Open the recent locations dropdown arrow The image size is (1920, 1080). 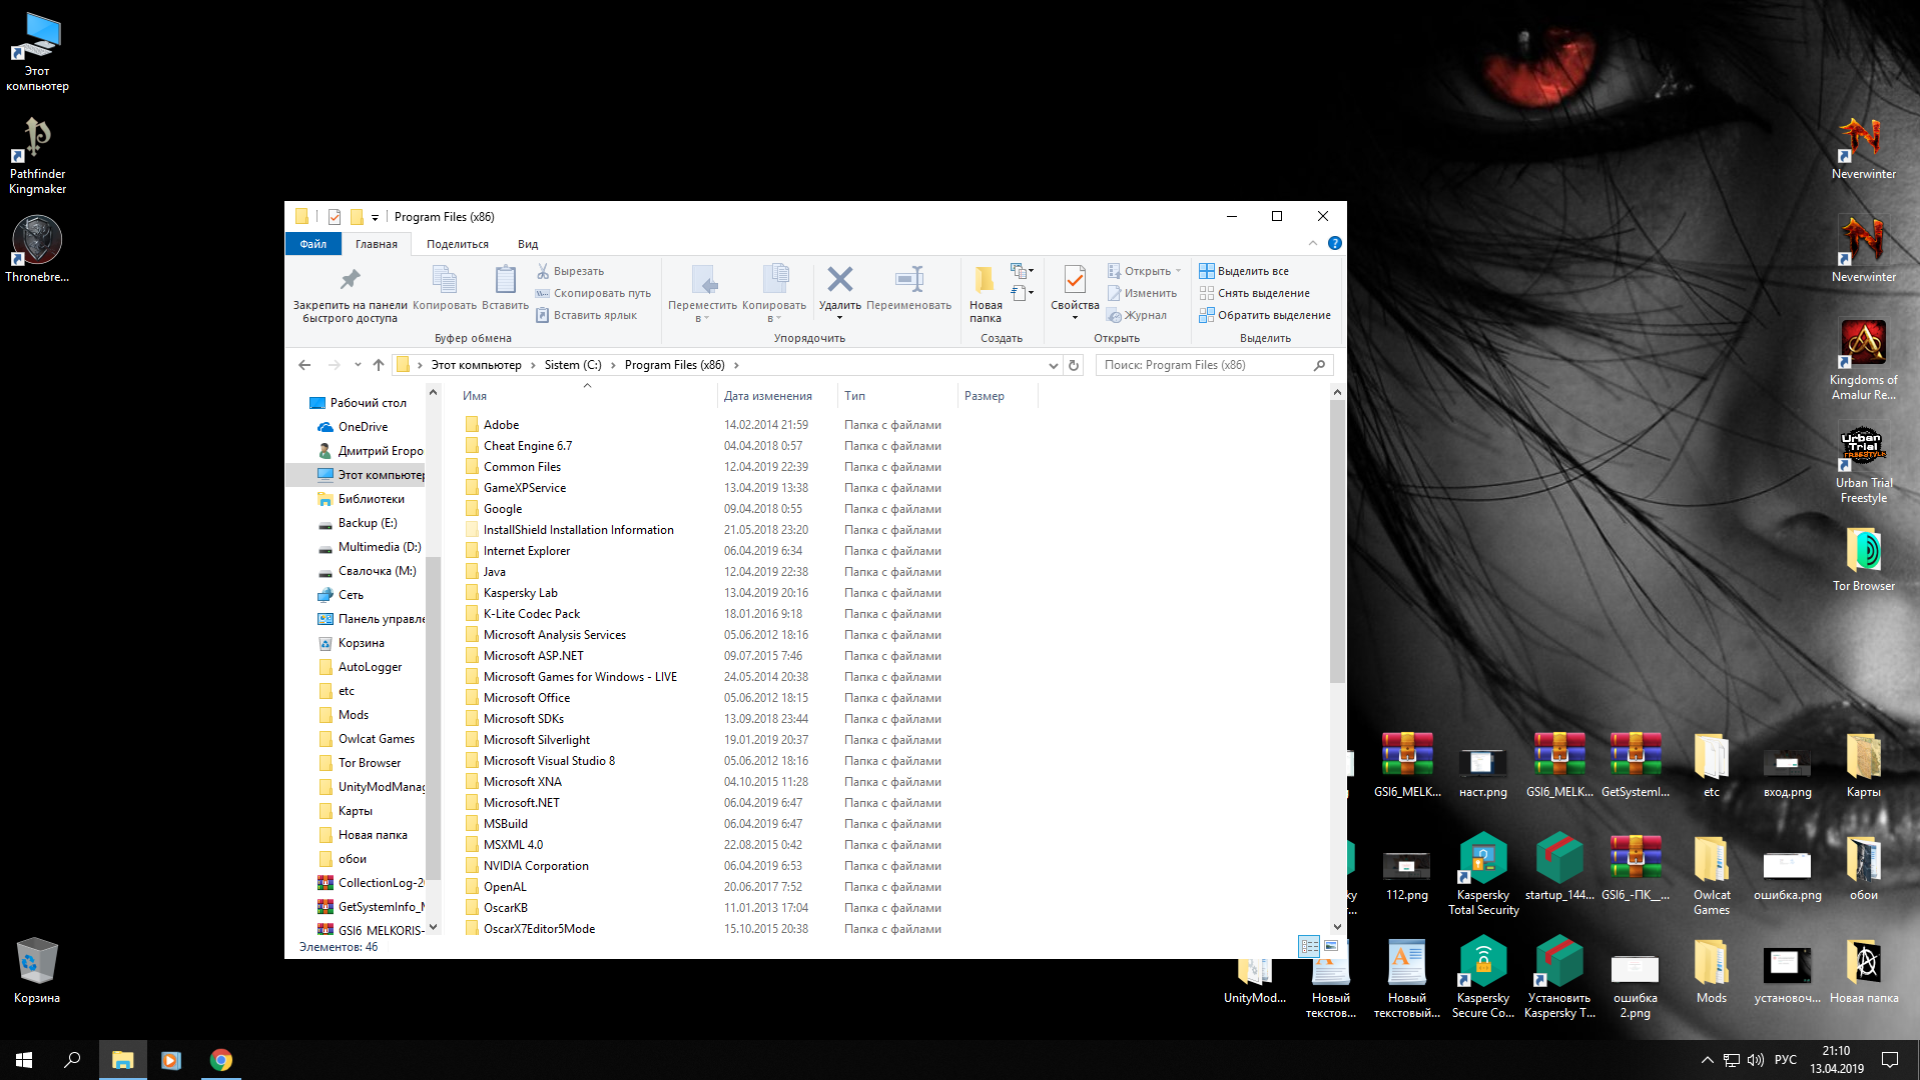click(357, 365)
